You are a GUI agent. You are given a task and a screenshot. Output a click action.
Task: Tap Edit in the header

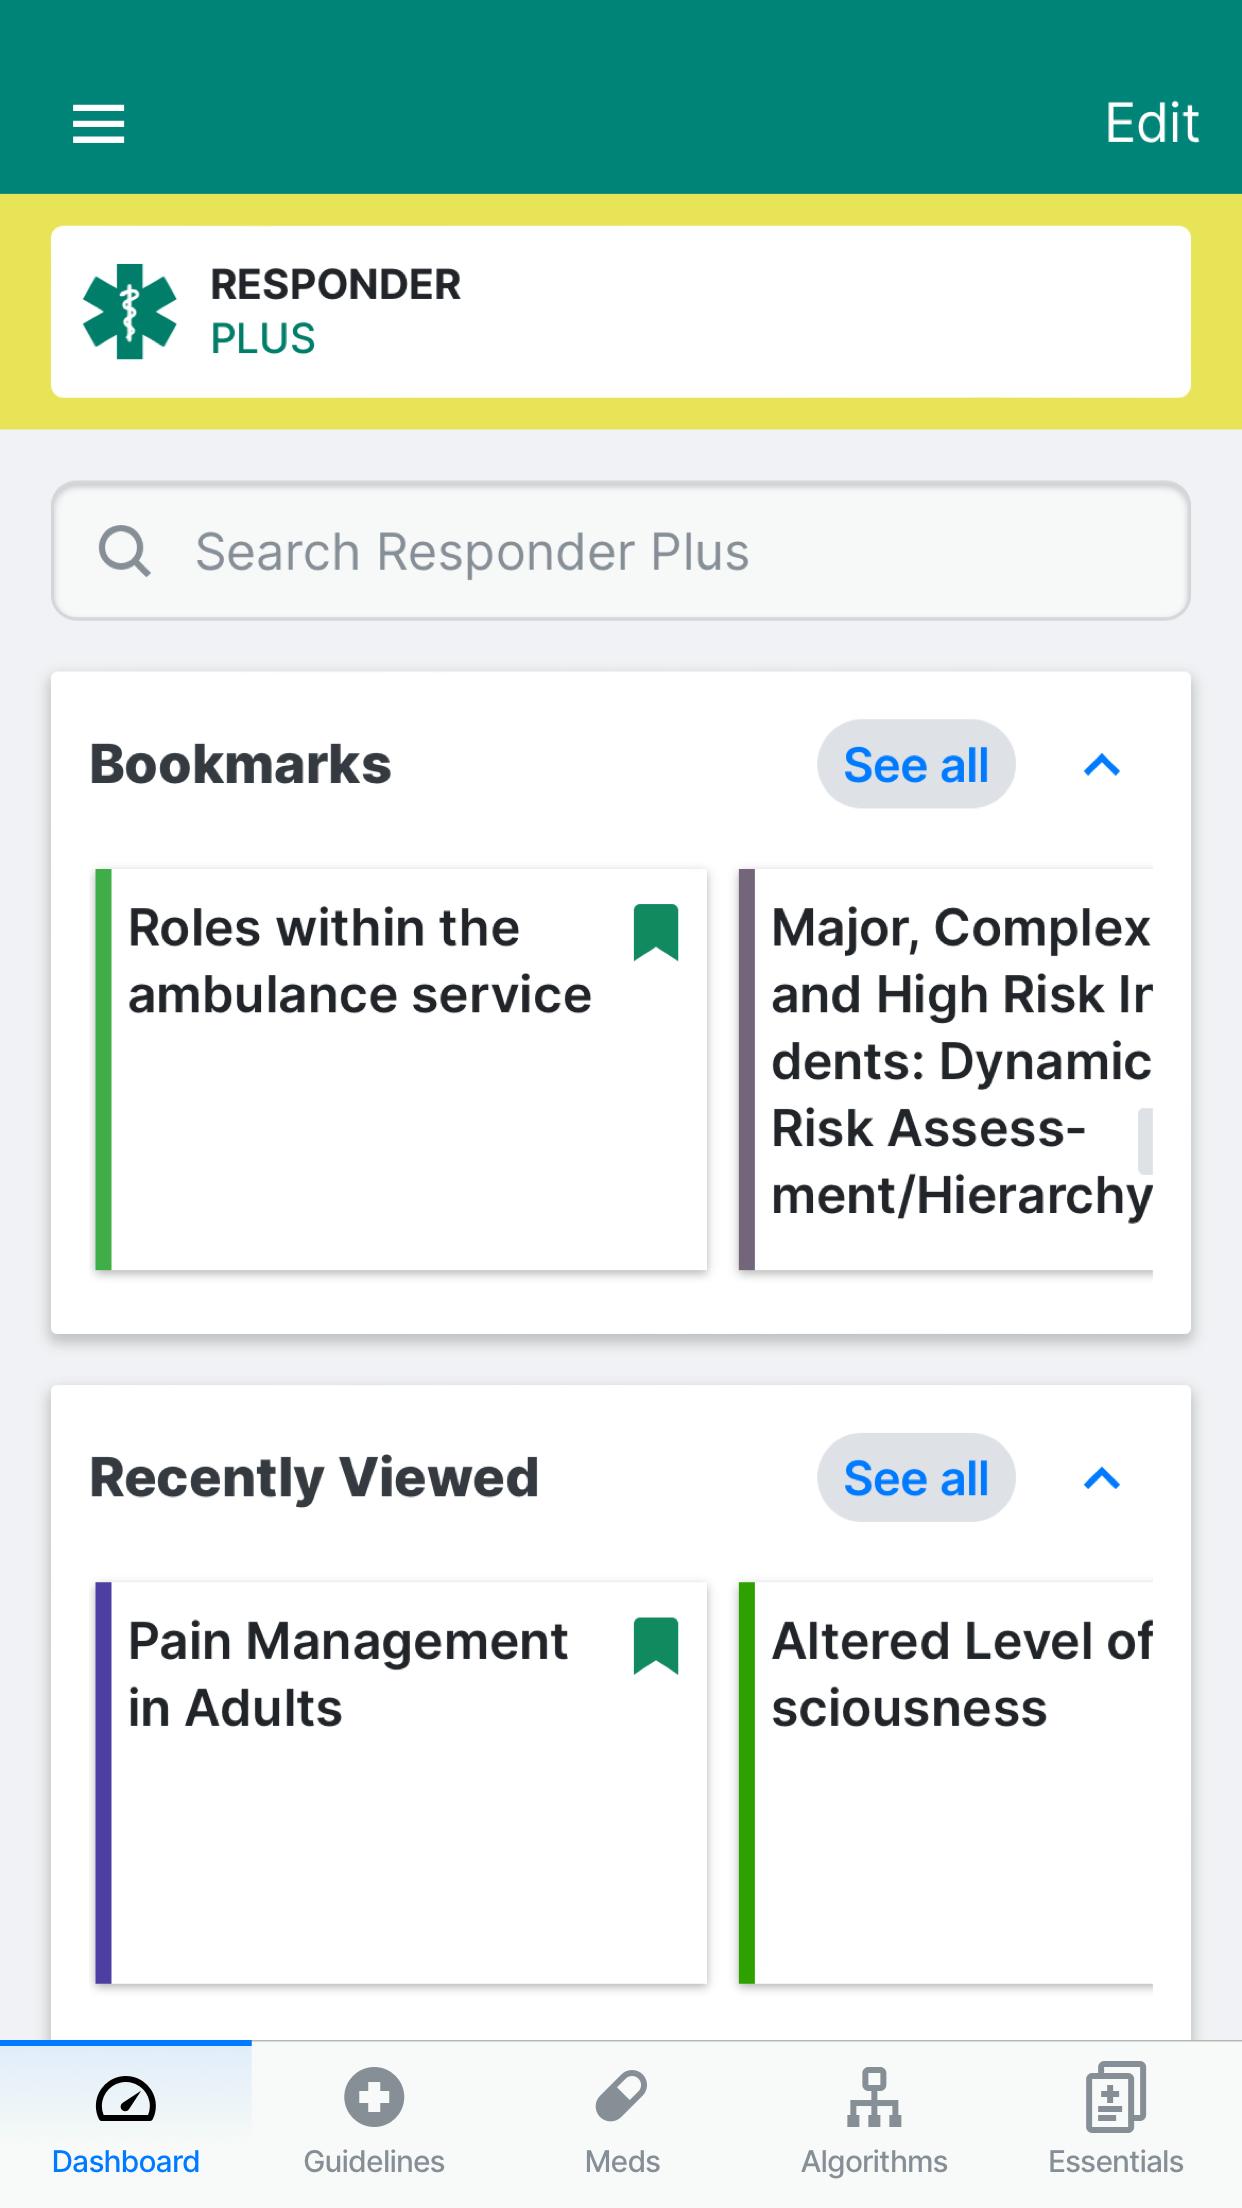click(x=1151, y=123)
